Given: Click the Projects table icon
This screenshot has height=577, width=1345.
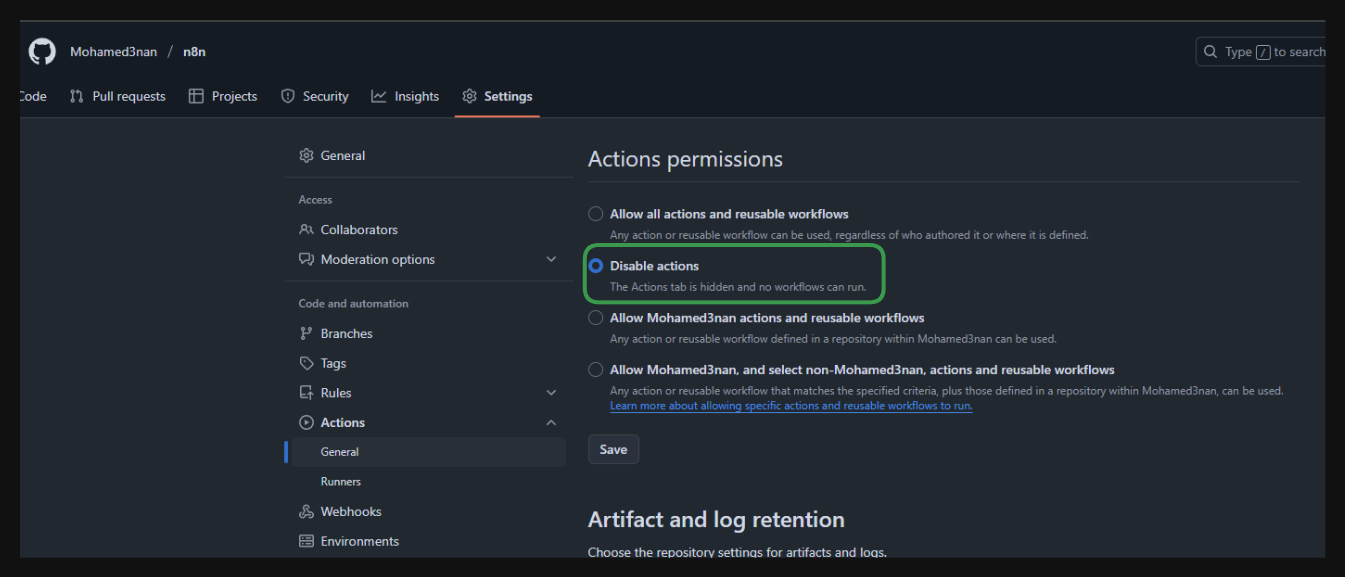Looking at the screenshot, I should [x=196, y=96].
